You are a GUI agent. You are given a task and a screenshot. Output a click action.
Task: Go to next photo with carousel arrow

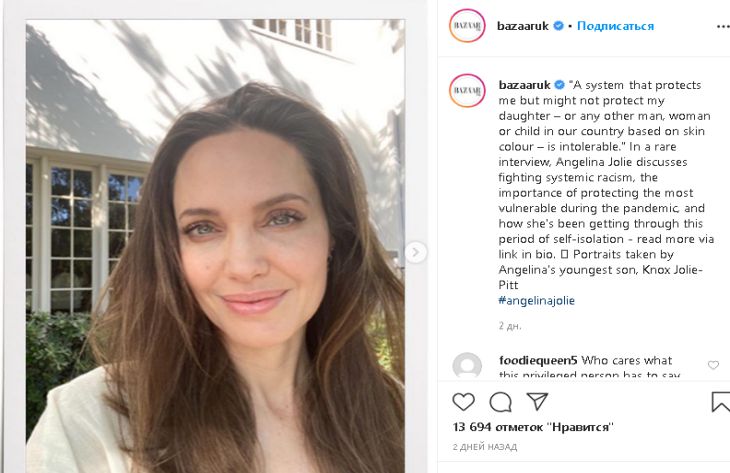pyautogui.click(x=416, y=252)
